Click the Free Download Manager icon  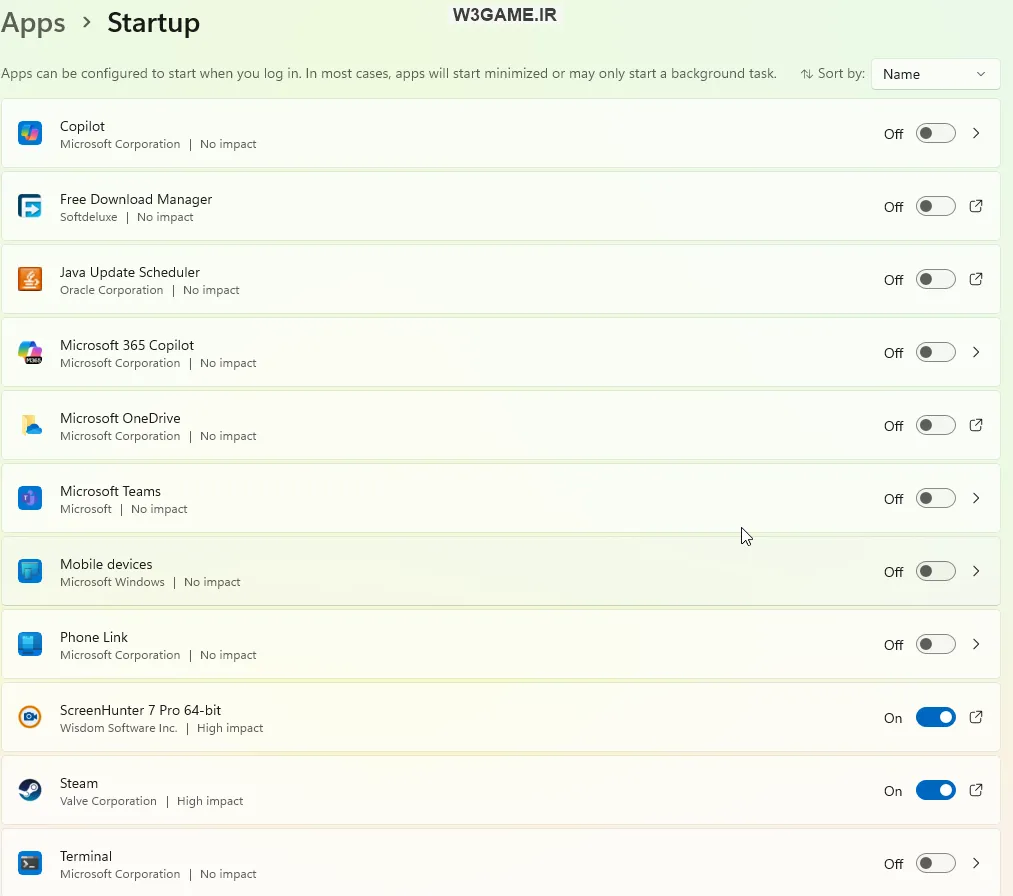pyautogui.click(x=30, y=206)
